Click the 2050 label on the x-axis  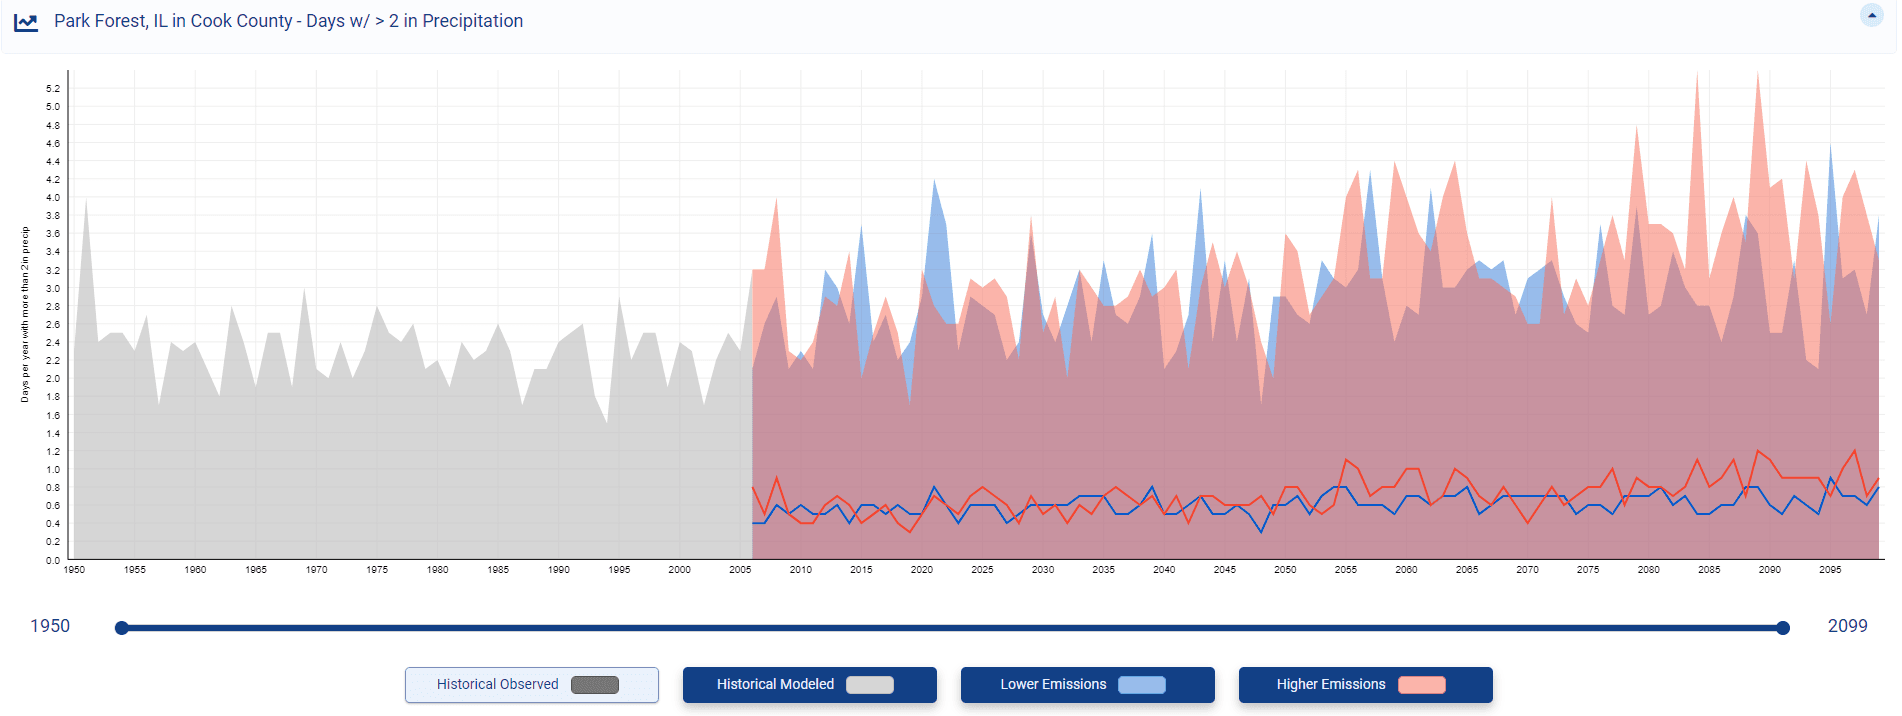tap(1285, 570)
